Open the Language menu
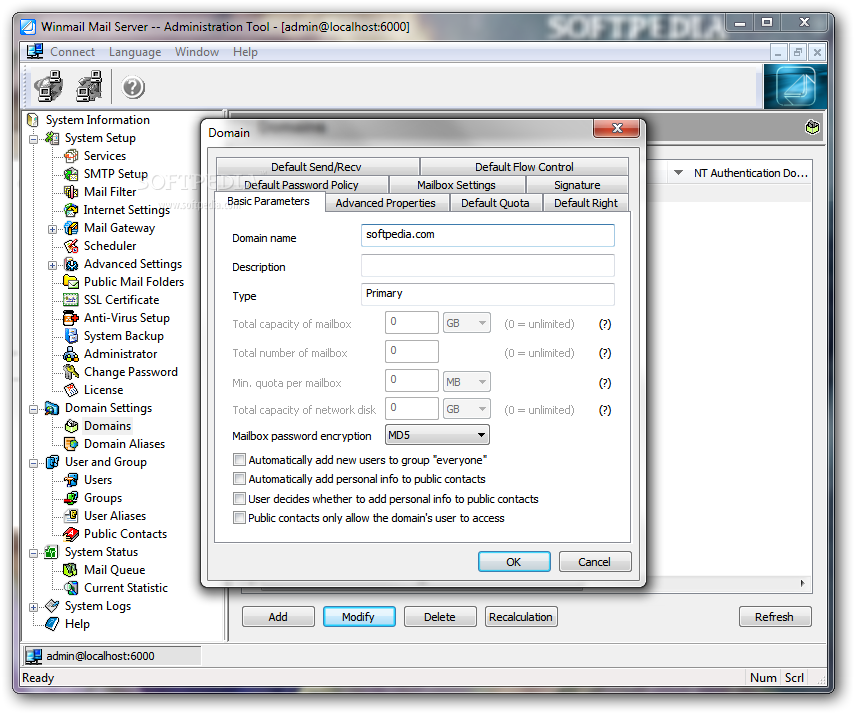The width and height of the screenshot is (855, 714). 135,52
